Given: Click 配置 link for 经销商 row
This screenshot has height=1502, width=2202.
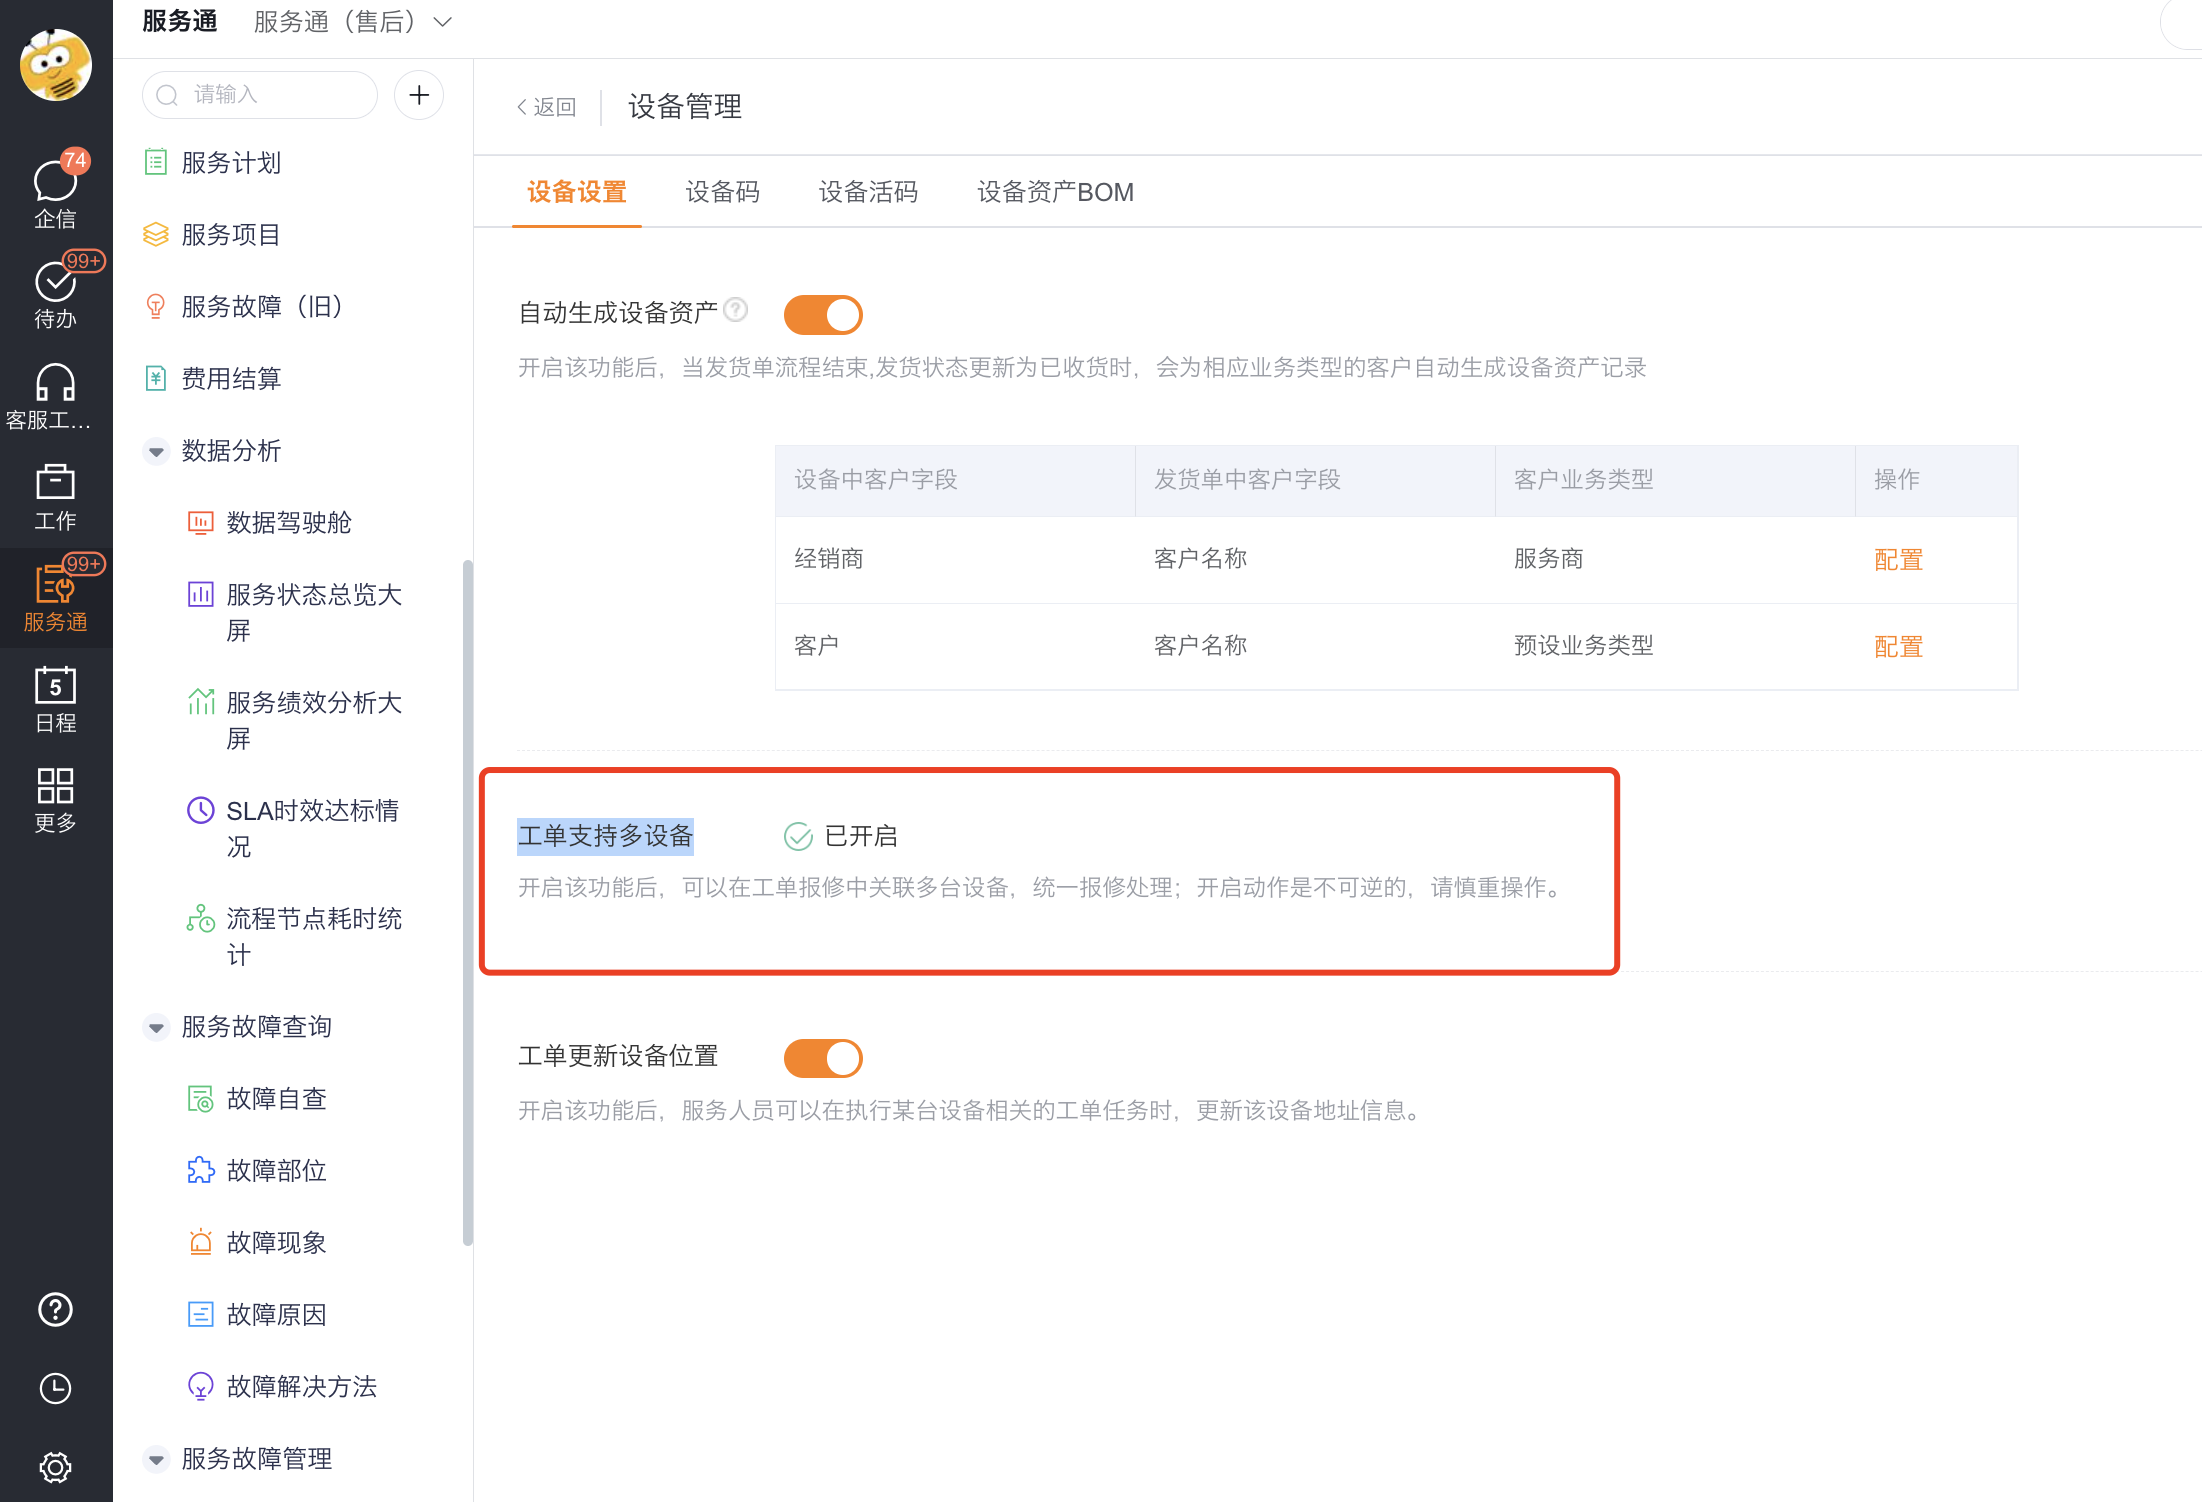Looking at the screenshot, I should pyautogui.click(x=1897, y=559).
